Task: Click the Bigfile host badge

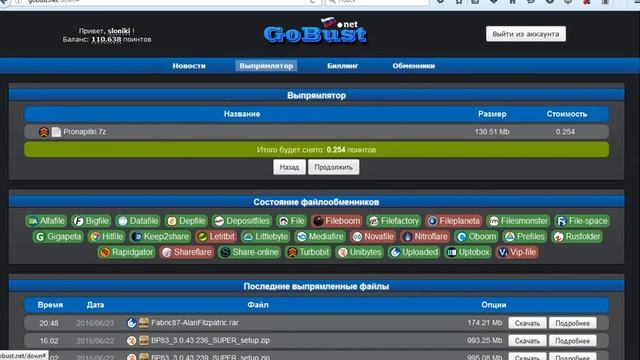Action: (91, 221)
